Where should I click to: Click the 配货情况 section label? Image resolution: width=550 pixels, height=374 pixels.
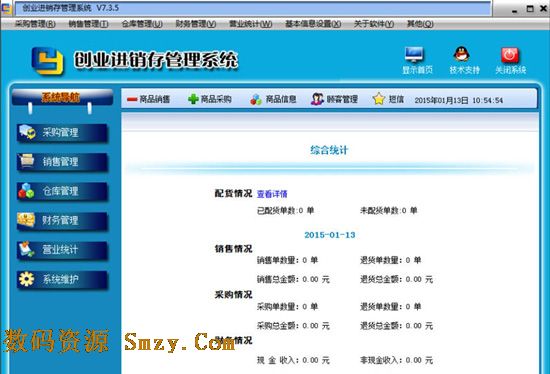tap(233, 193)
